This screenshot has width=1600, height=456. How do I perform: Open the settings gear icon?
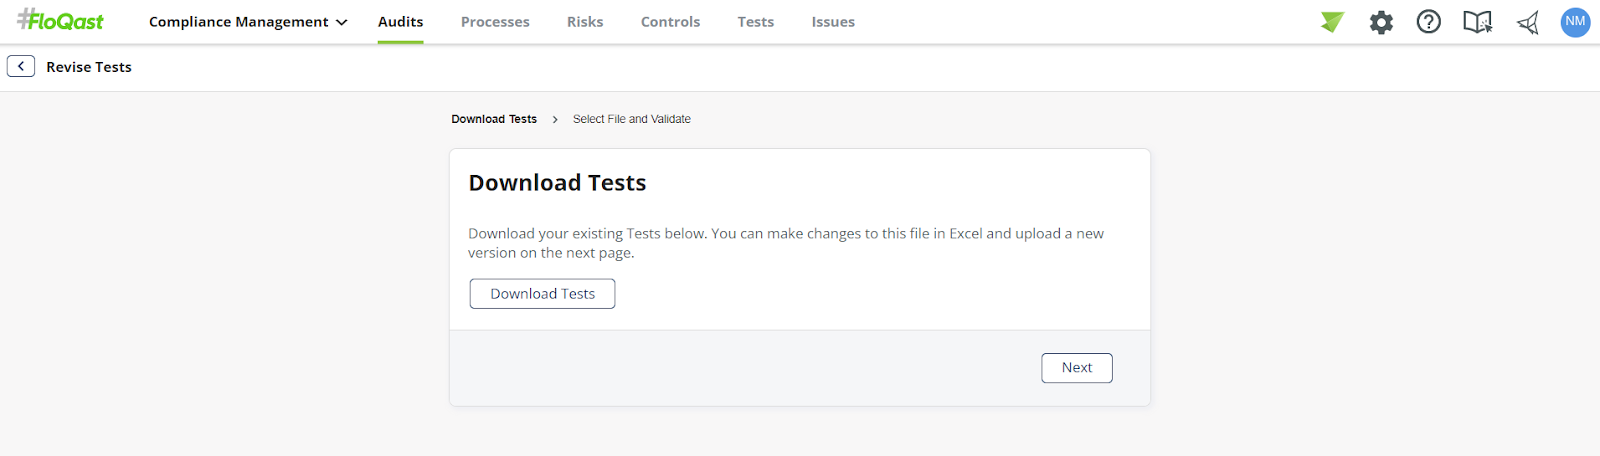click(x=1381, y=22)
